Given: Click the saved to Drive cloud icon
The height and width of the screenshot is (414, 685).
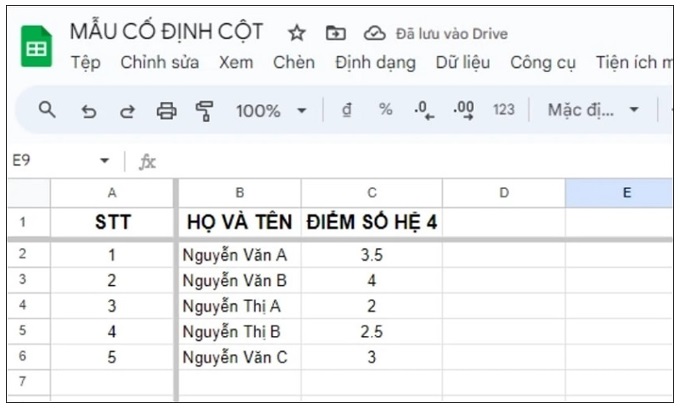Looking at the screenshot, I should pyautogui.click(x=374, y=33).
